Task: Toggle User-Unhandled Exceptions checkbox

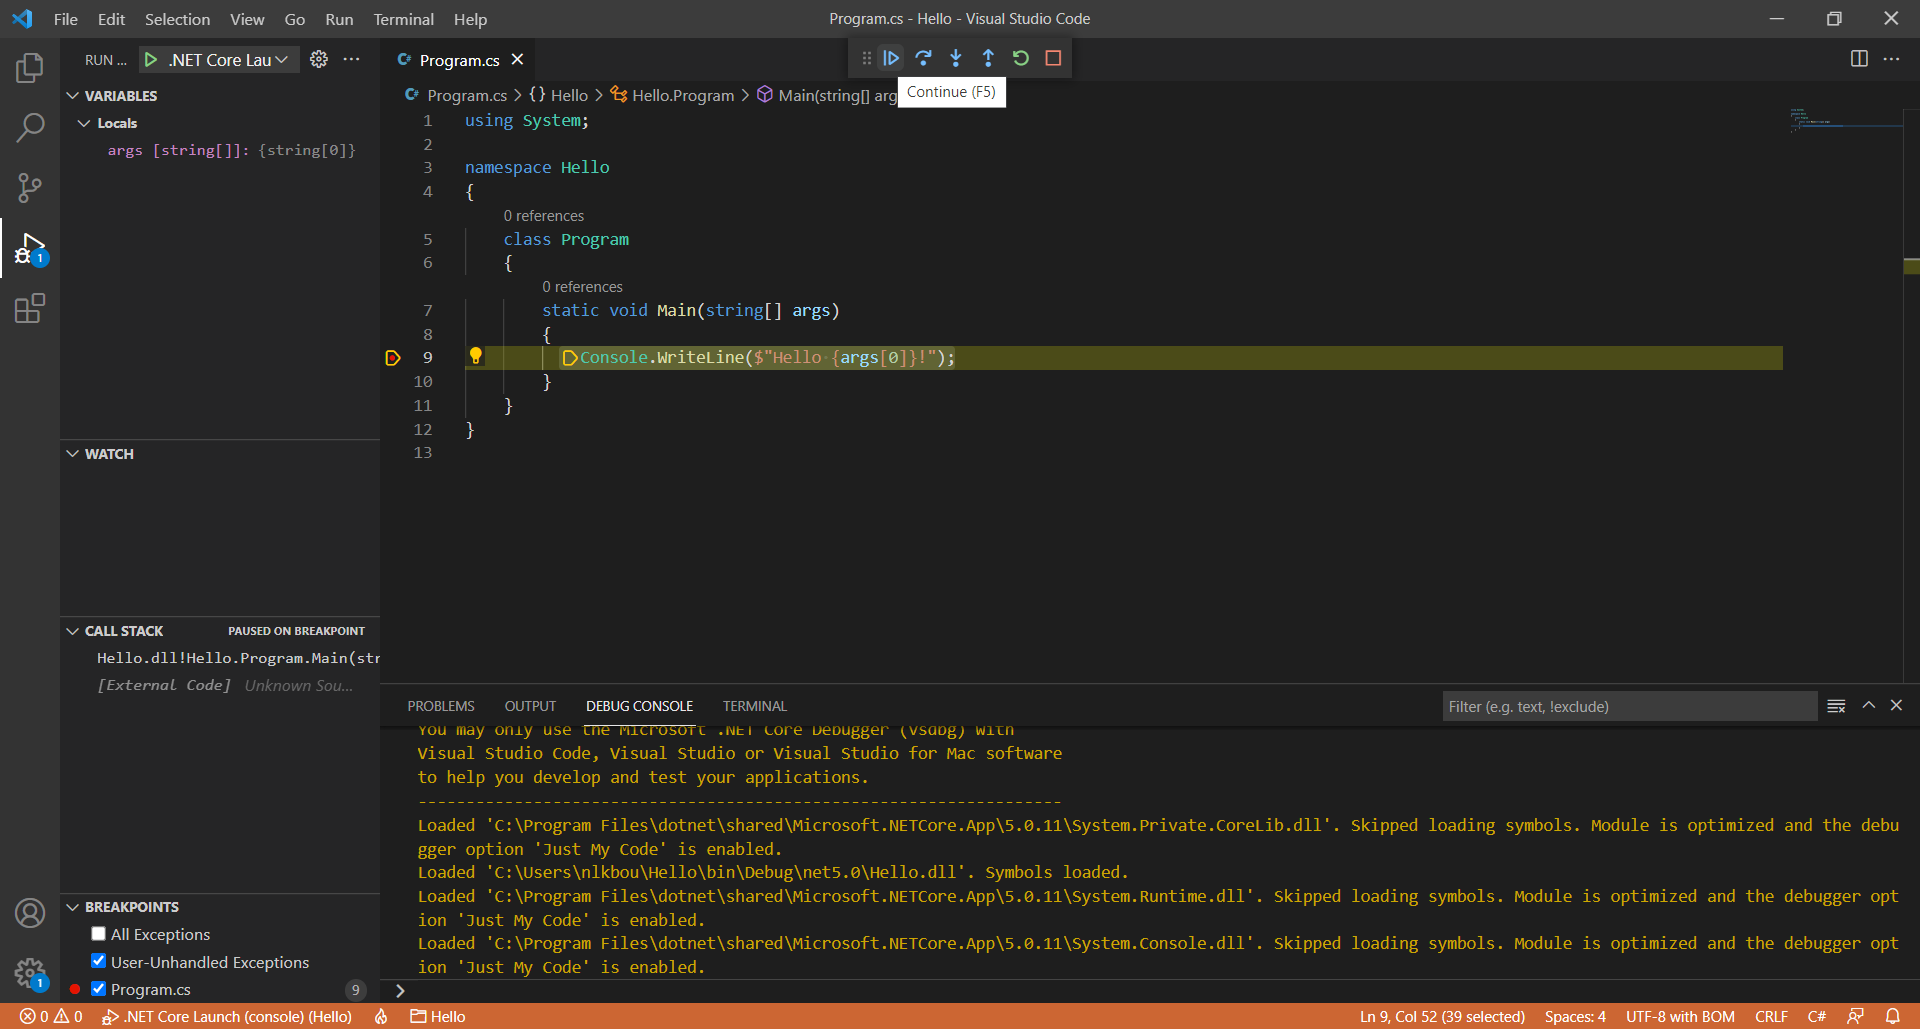Action: pyautogui.click(x=98, y=961)
